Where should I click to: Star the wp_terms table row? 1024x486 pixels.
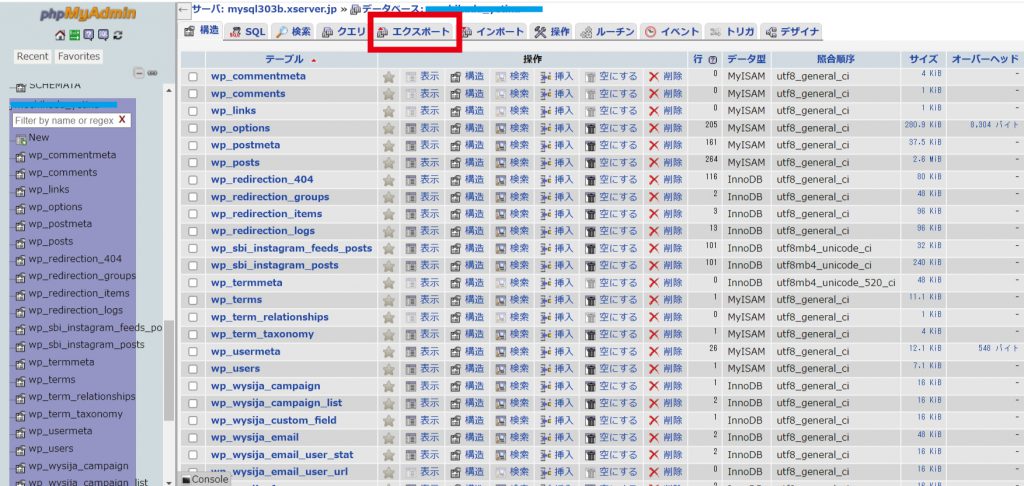(x=389, y=300)
